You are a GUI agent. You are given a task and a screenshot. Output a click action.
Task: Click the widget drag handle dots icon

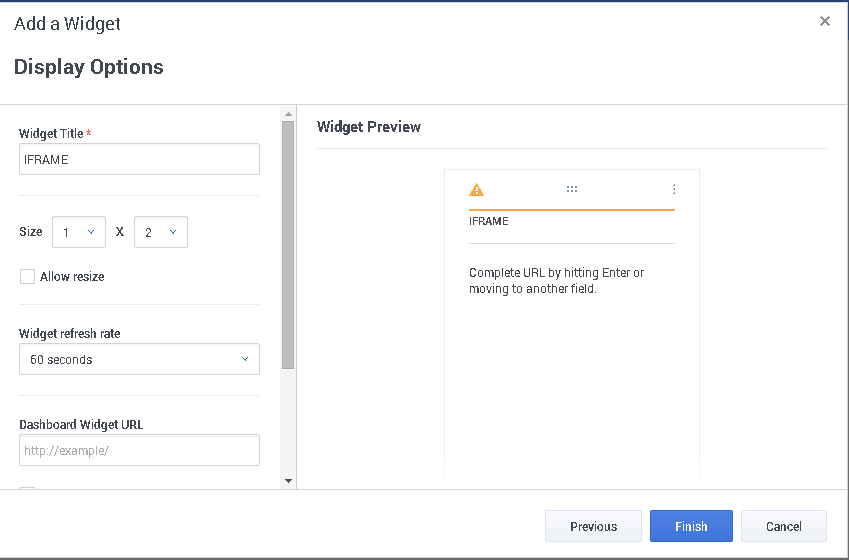click(x=572, y=189)
